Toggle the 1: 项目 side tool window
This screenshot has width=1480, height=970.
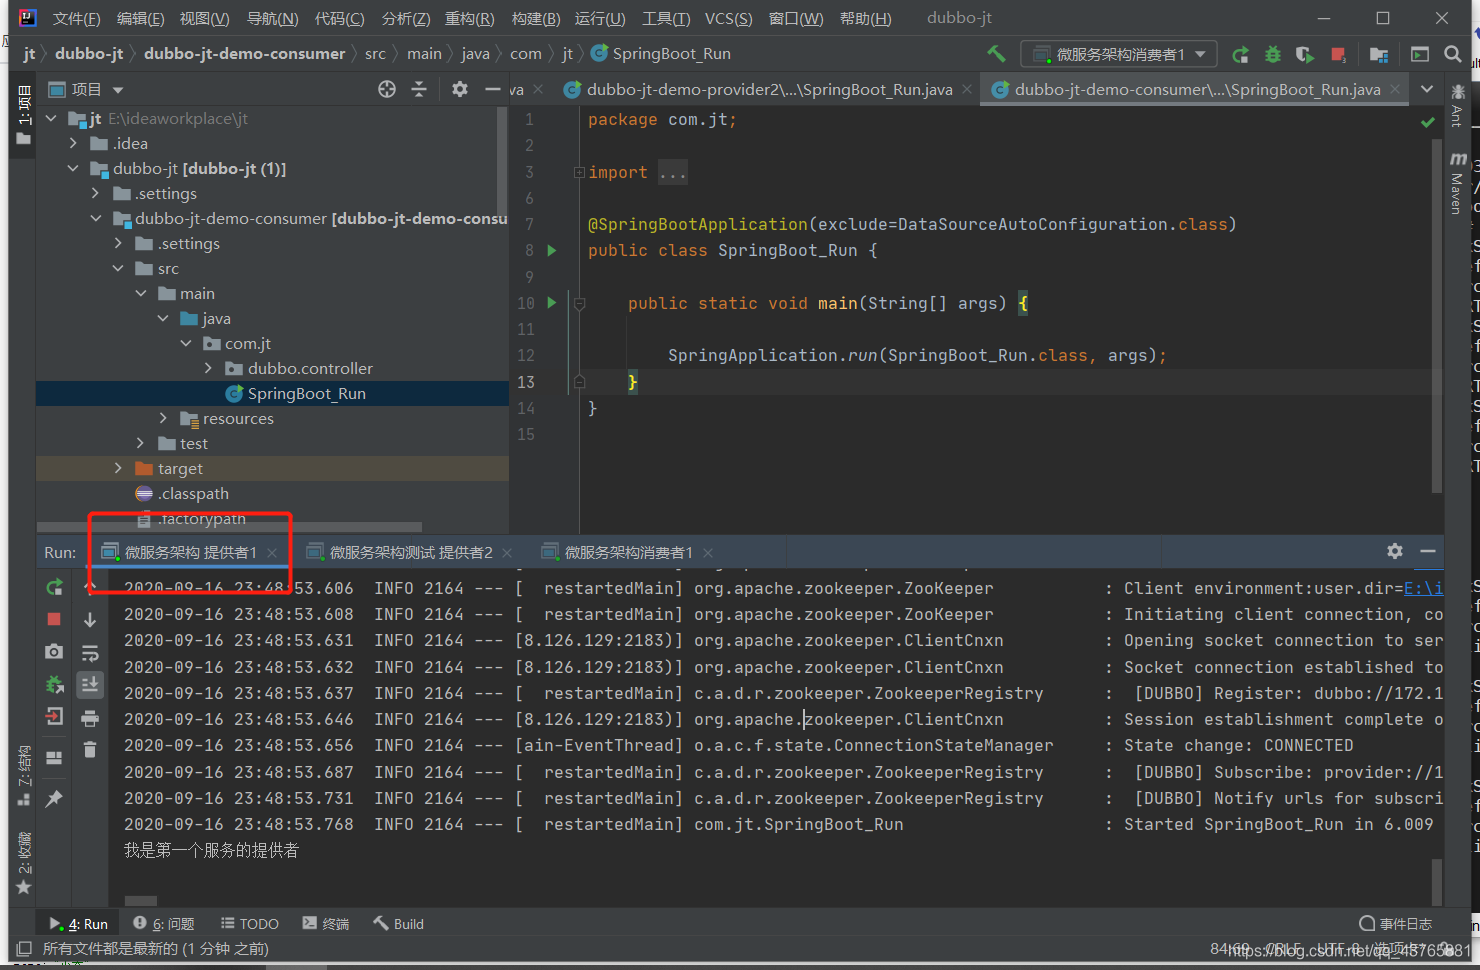[23, 115]
